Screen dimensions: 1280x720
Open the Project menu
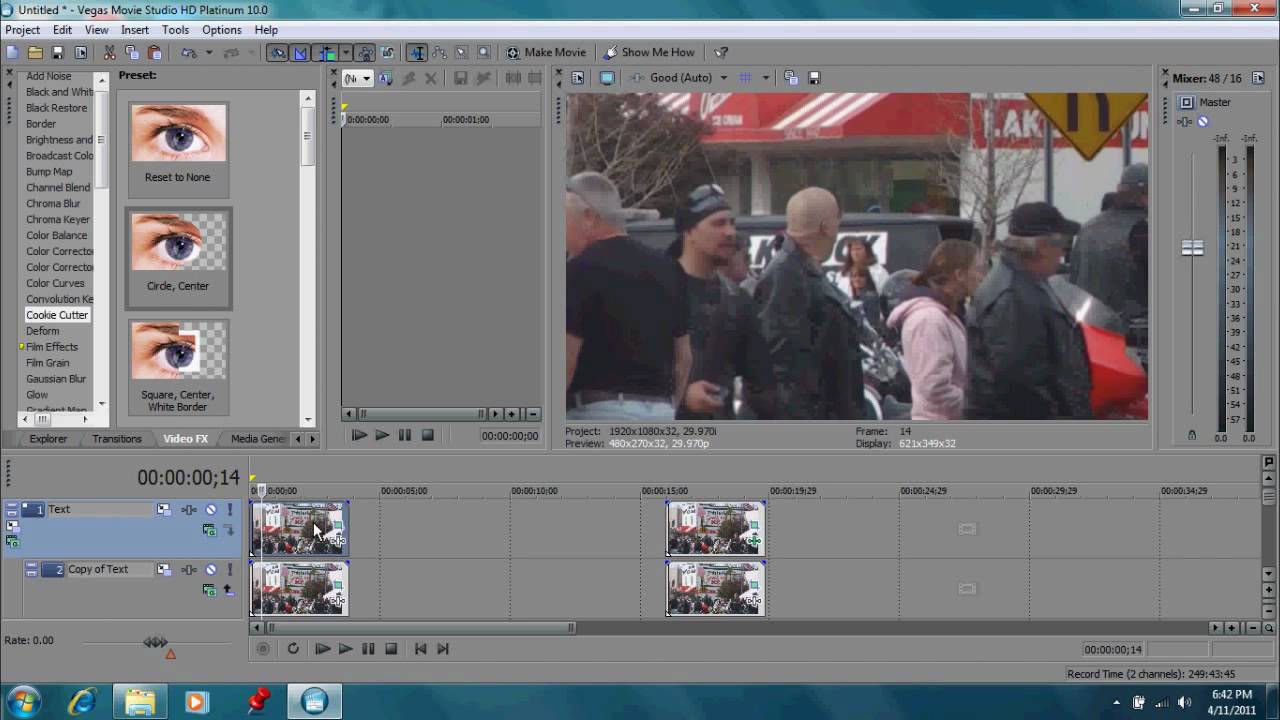click(23, 30)
